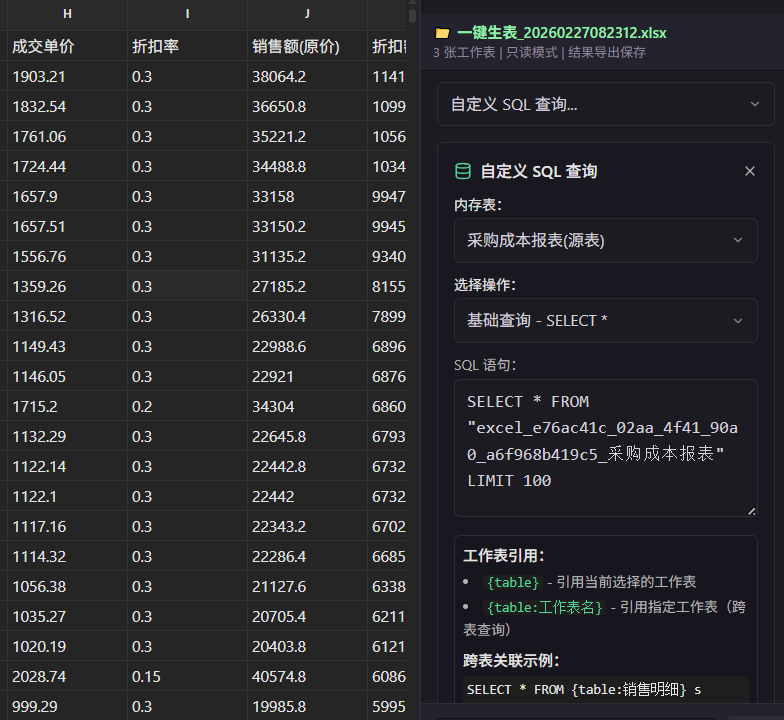Screen dimensions: 784x720
Task: Select cell with value 1149.43
Action: (x=68, y=346)
